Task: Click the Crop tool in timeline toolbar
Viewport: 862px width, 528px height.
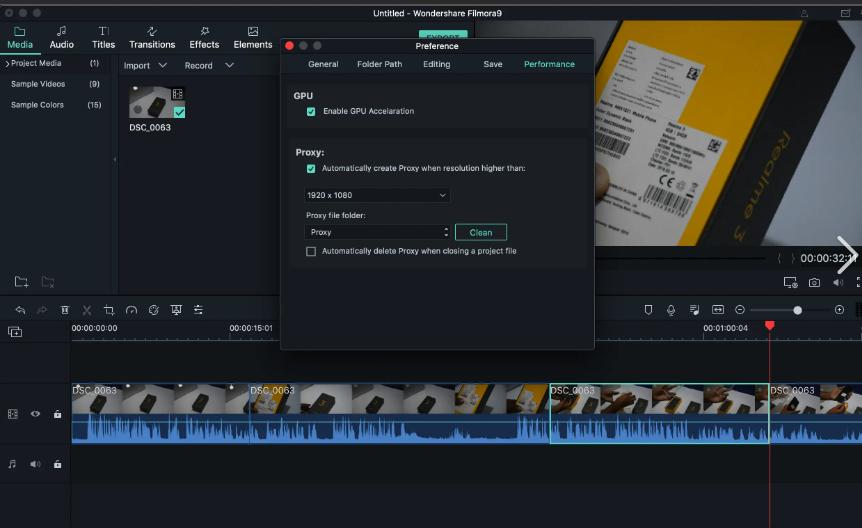Action: pos(109,310)
